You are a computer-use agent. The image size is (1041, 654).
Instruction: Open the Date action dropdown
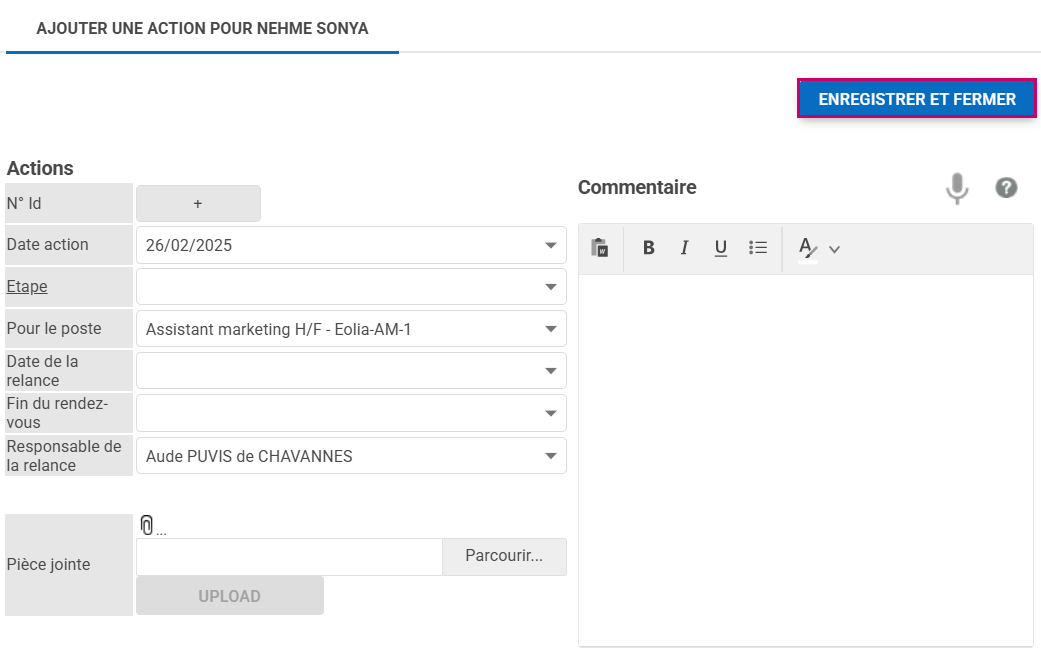click(550, 245)
